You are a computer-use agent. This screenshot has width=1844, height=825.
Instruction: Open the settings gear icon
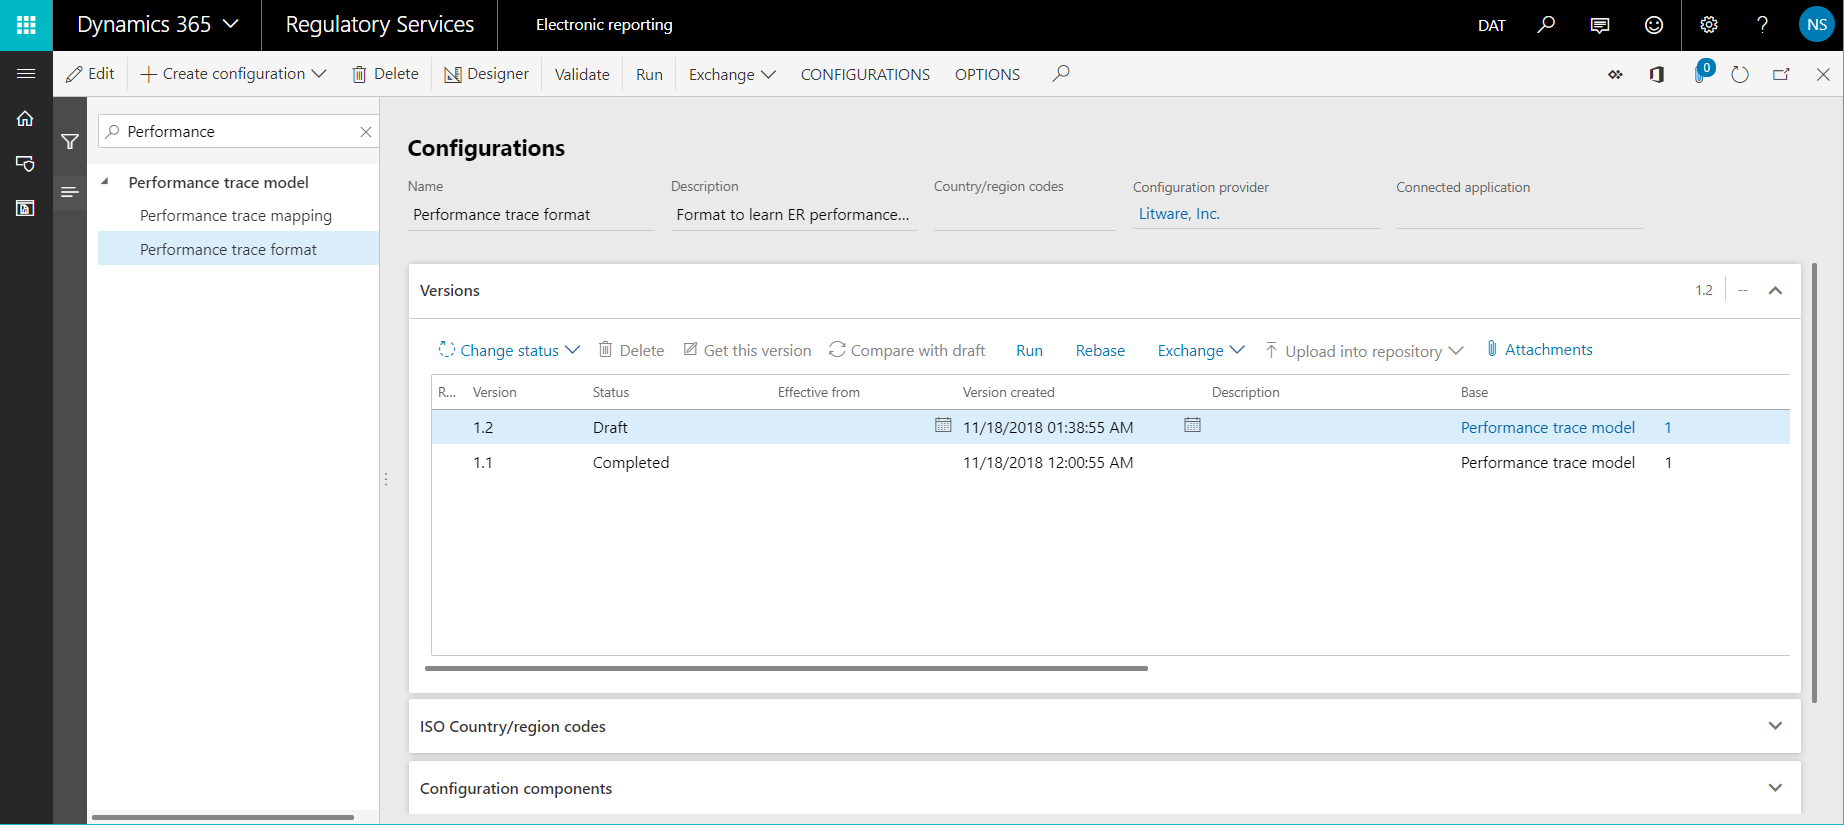pos(1709,25)
